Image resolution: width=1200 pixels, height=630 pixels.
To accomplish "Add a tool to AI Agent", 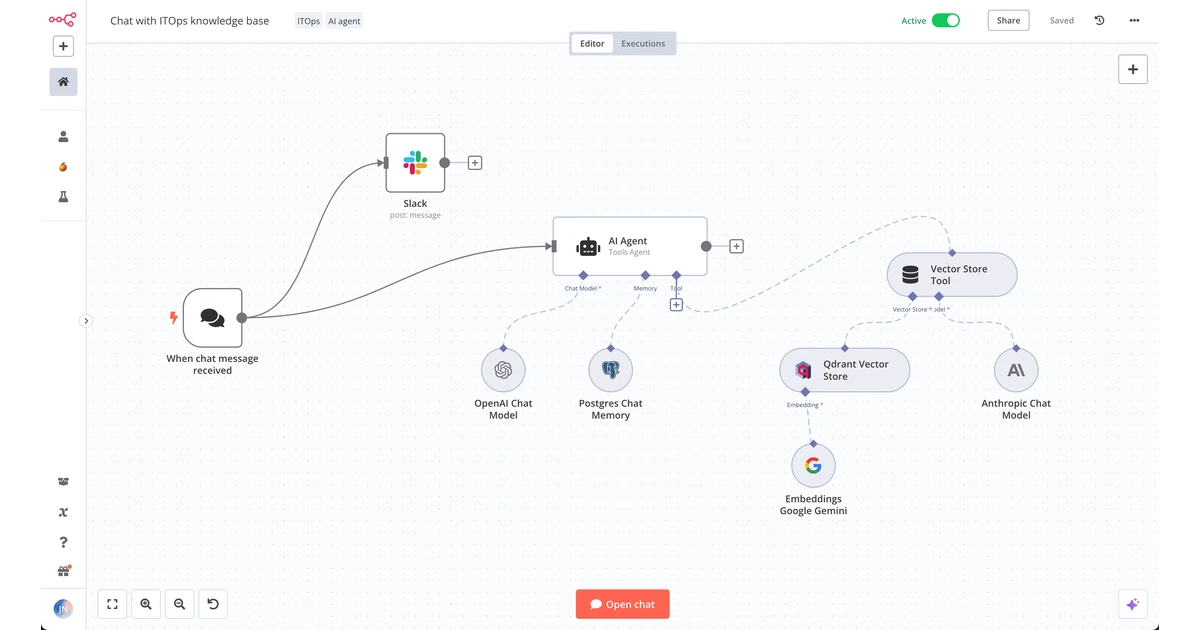I will coord(676,305).
